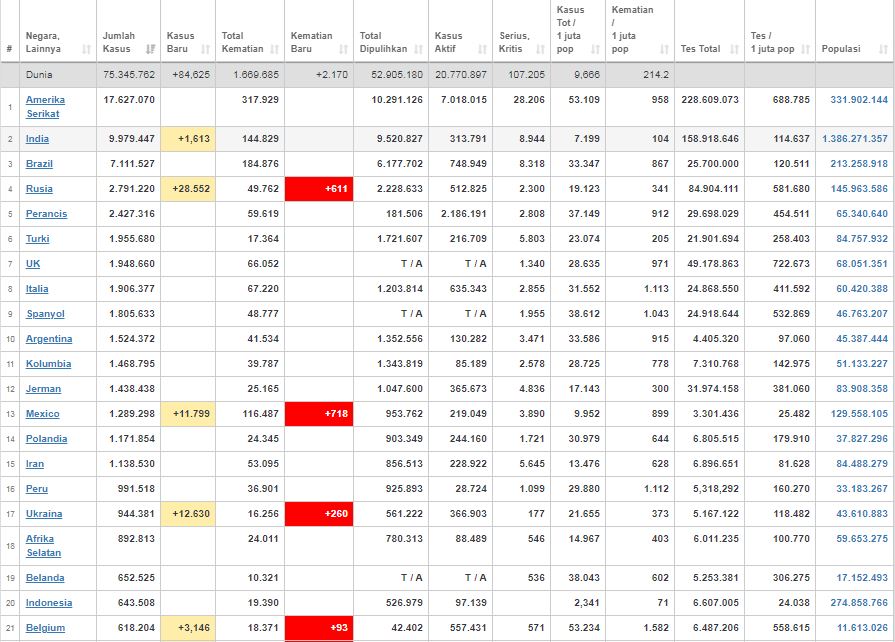The image size is (895, 642).
Task: Open the Rusia country link
Action: pos(39,189)
